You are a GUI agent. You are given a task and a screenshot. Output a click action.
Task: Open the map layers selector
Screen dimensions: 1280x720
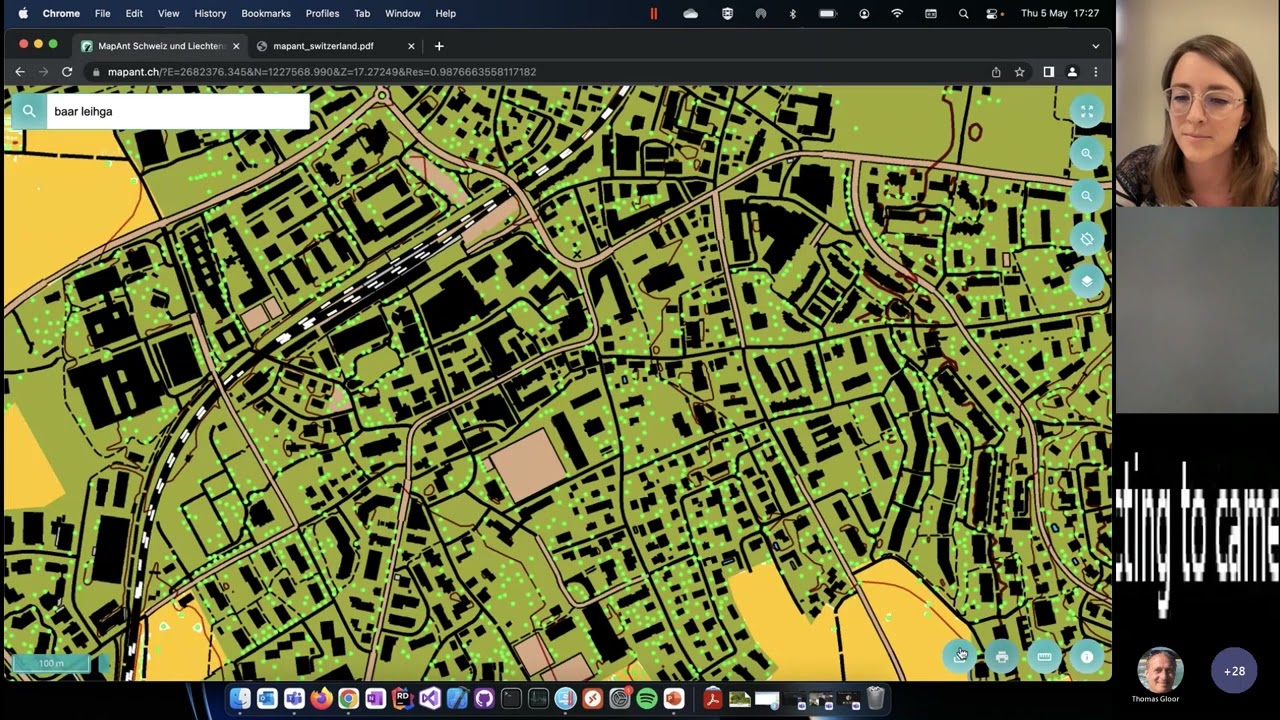pyautogui.click(x=1087, y=281)
